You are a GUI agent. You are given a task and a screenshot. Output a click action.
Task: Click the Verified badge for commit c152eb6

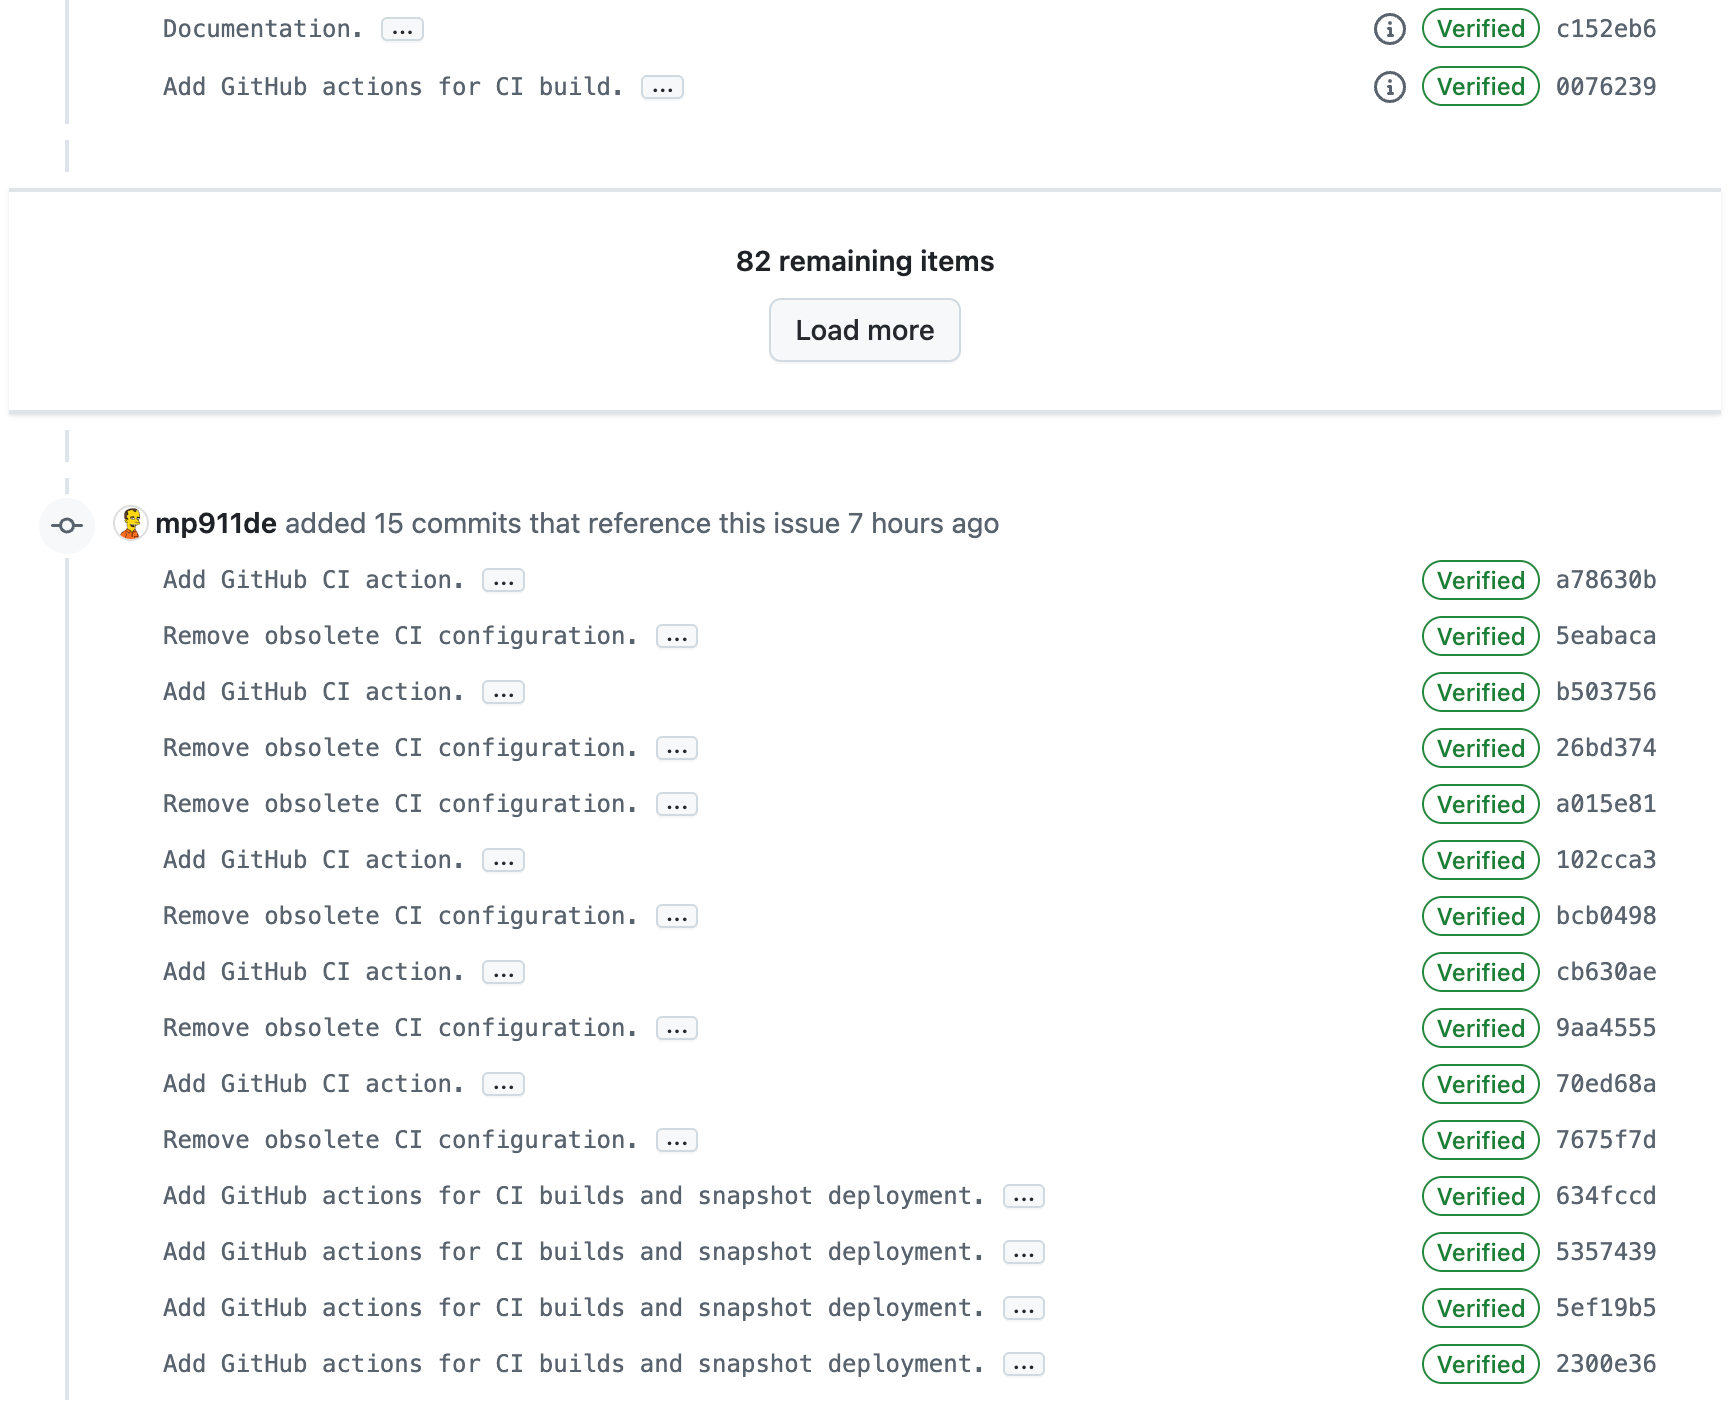point(1480,29)
